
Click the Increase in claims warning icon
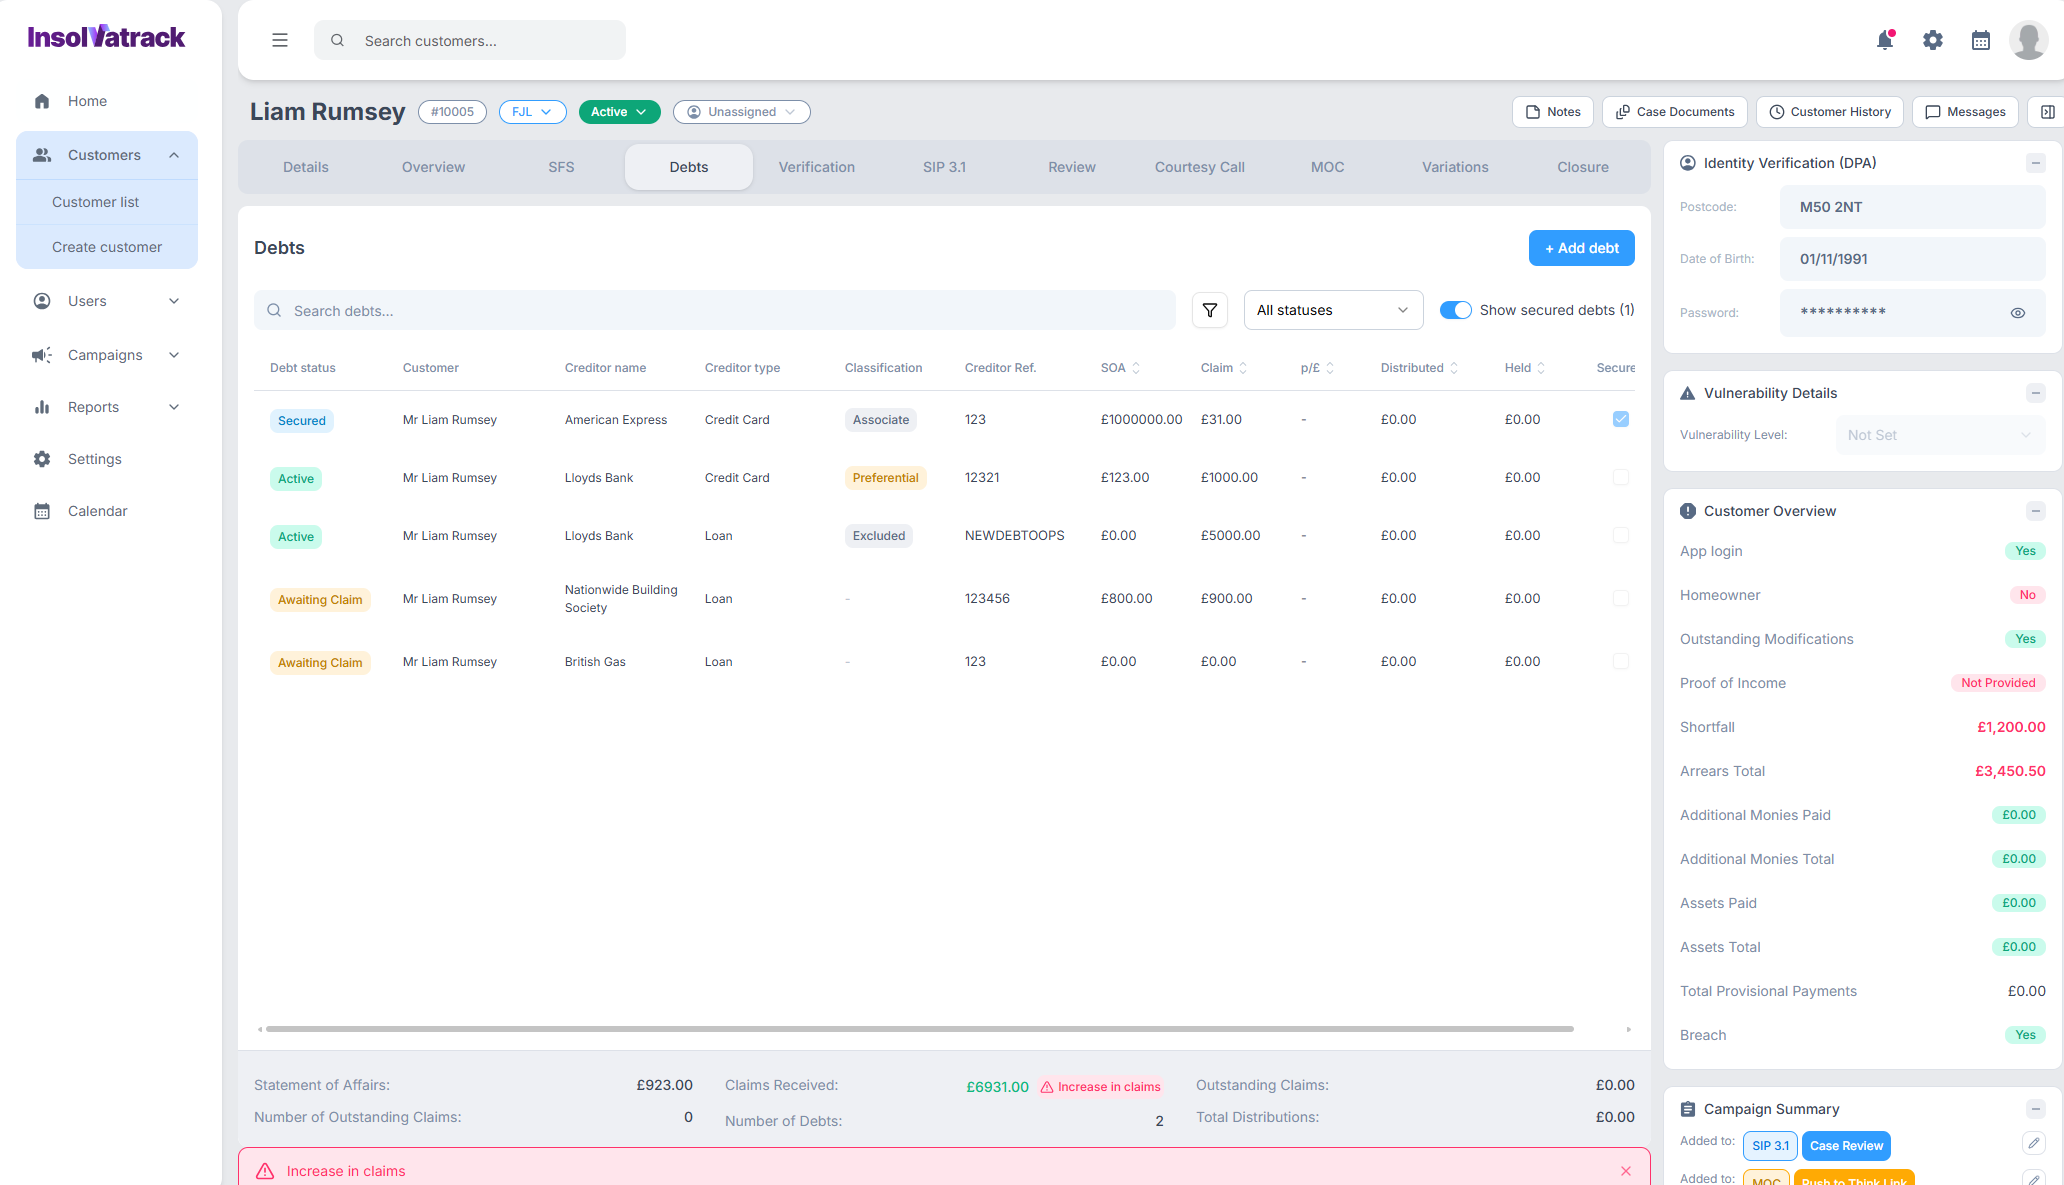(x=265, y=1171)
